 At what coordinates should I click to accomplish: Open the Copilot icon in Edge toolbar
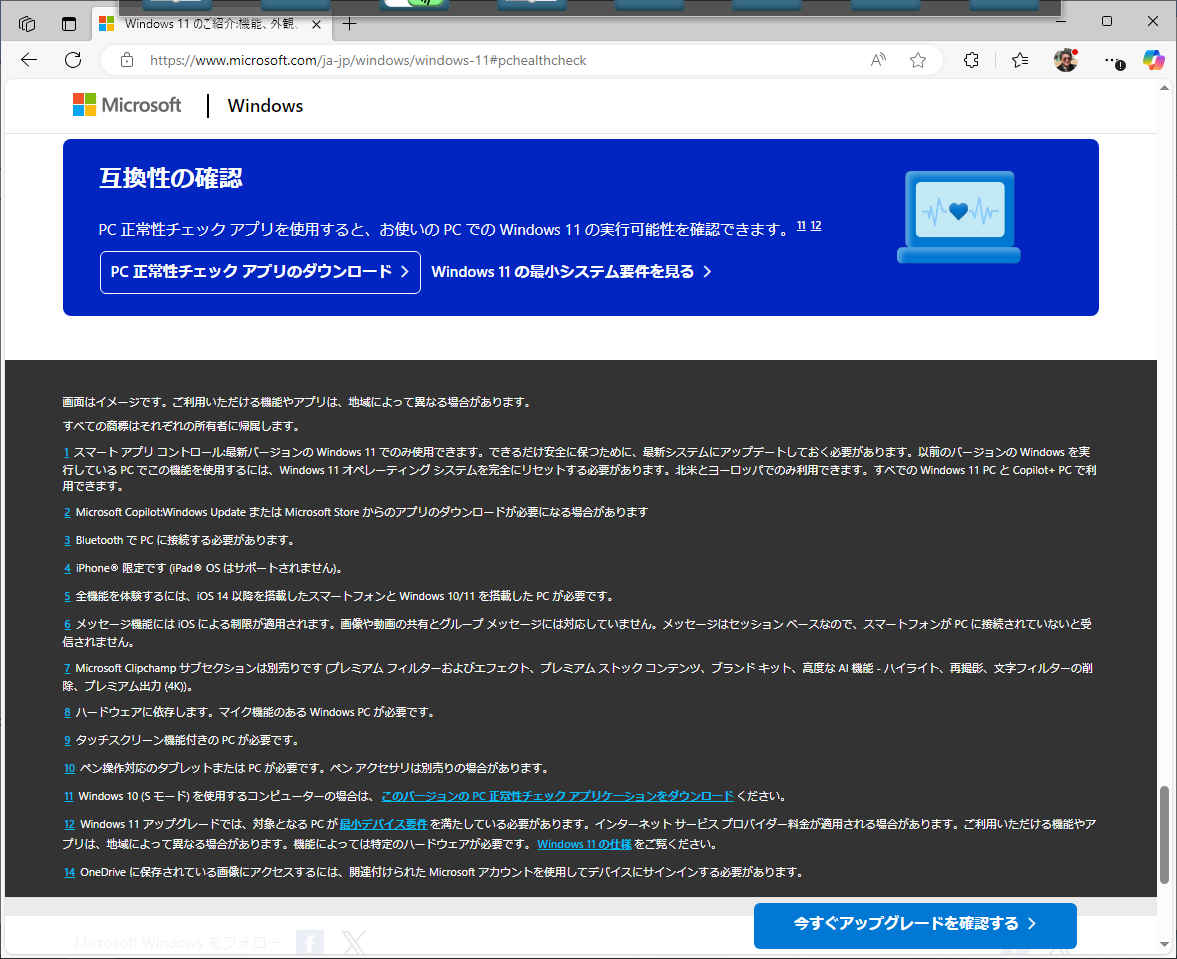1153,60
